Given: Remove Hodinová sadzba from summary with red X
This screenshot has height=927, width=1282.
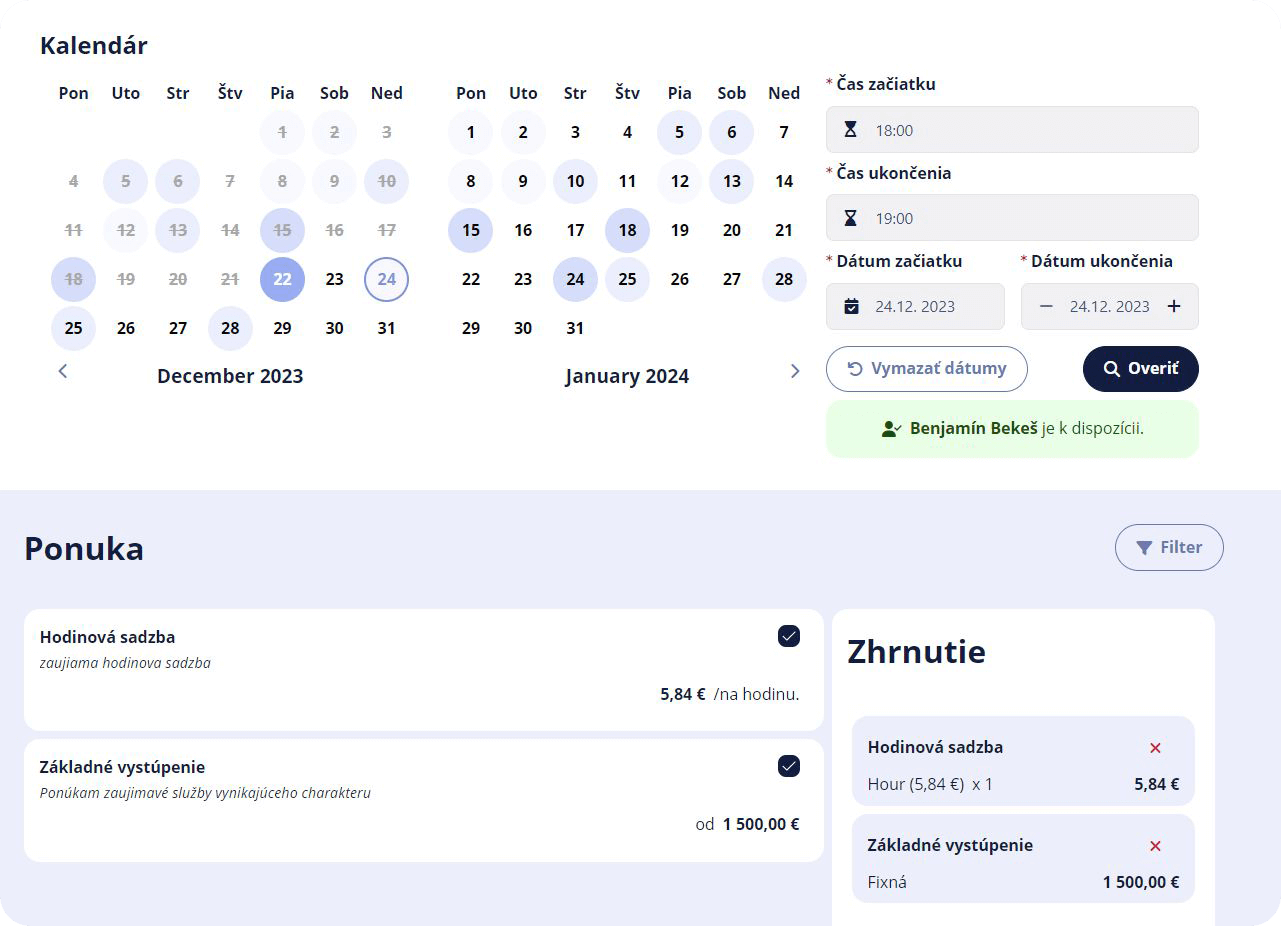Looking at the screenshot, I should click(x=1155, y=748).
